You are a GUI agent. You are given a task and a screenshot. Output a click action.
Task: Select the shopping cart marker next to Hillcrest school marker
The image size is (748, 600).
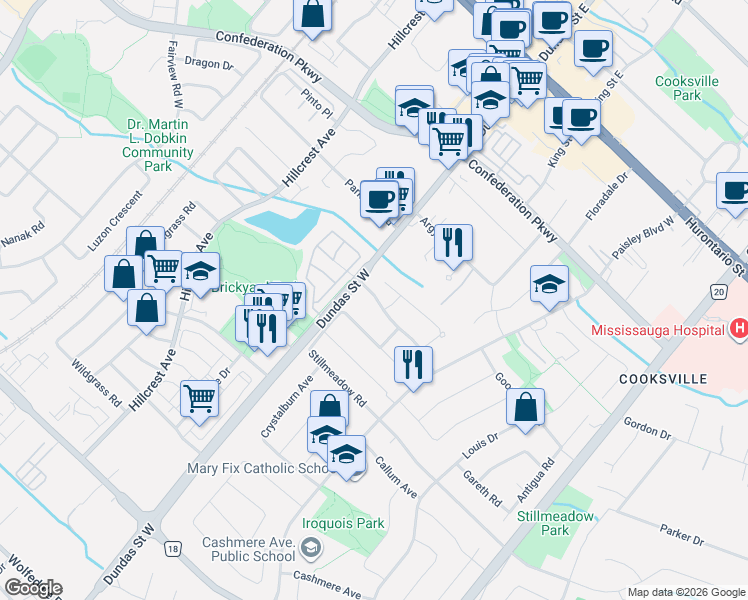click(x=165, y=267)
